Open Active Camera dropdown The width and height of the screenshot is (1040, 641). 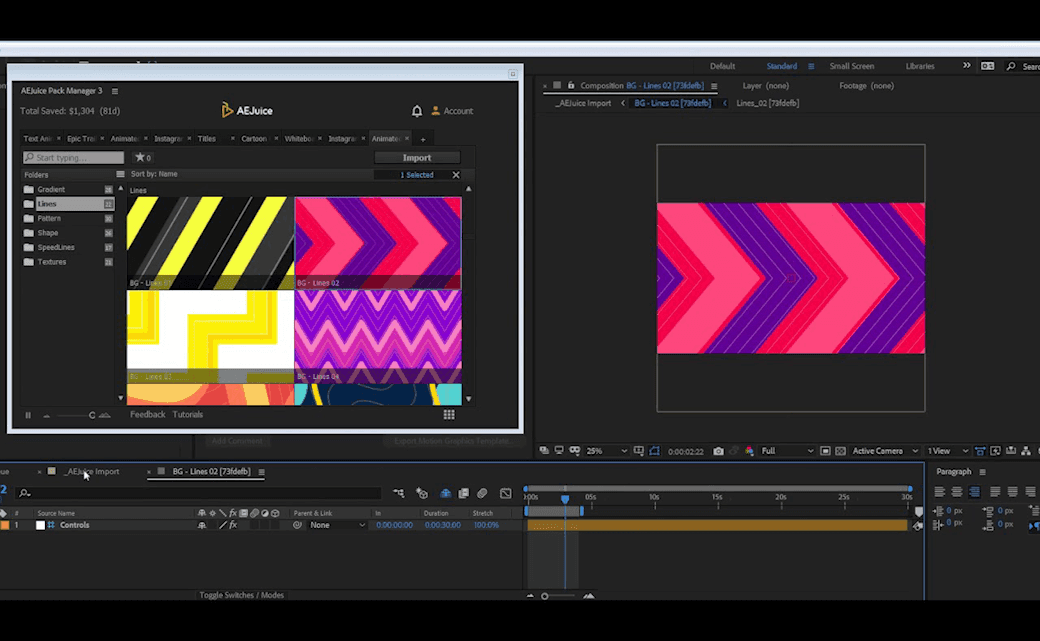[885, 451]
